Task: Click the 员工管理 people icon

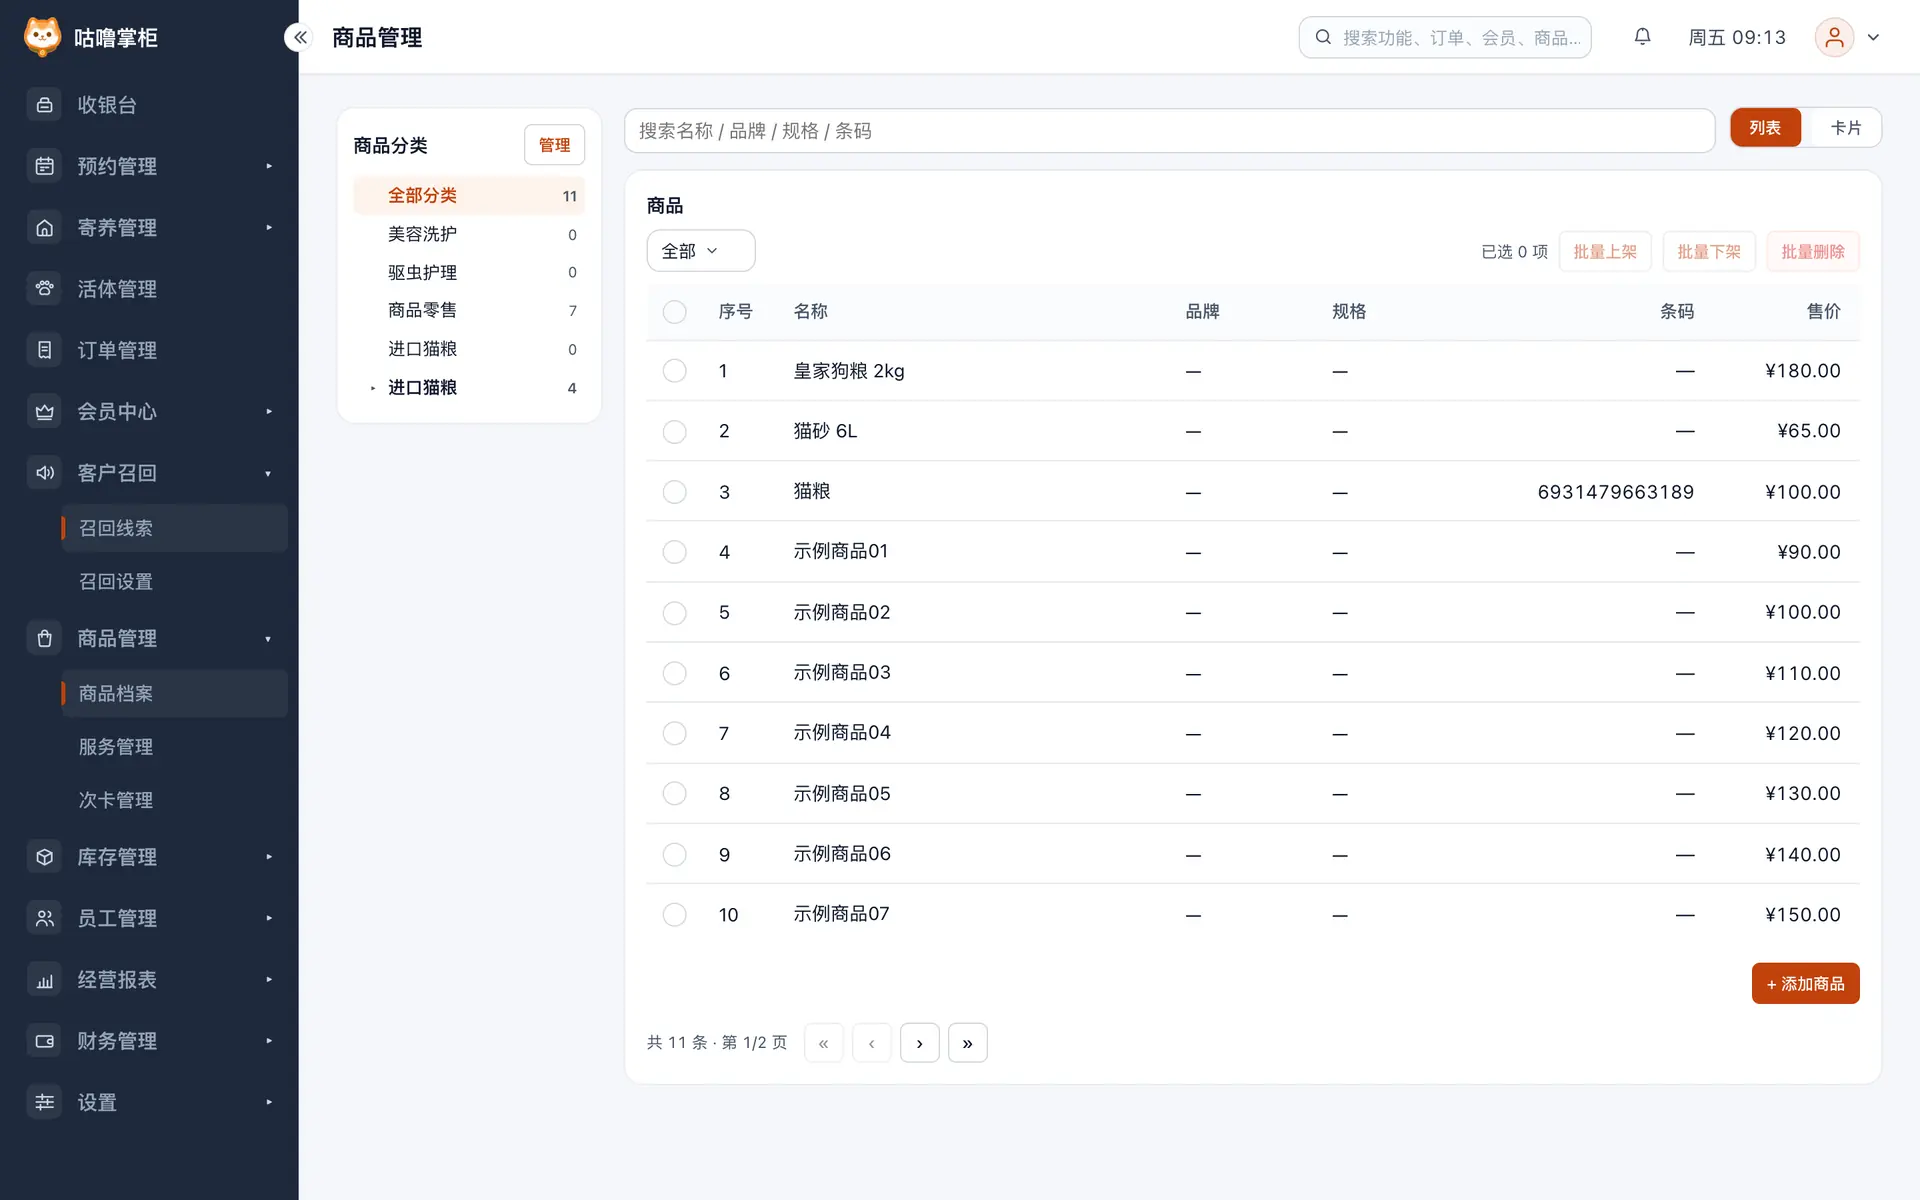Action: 45,918
